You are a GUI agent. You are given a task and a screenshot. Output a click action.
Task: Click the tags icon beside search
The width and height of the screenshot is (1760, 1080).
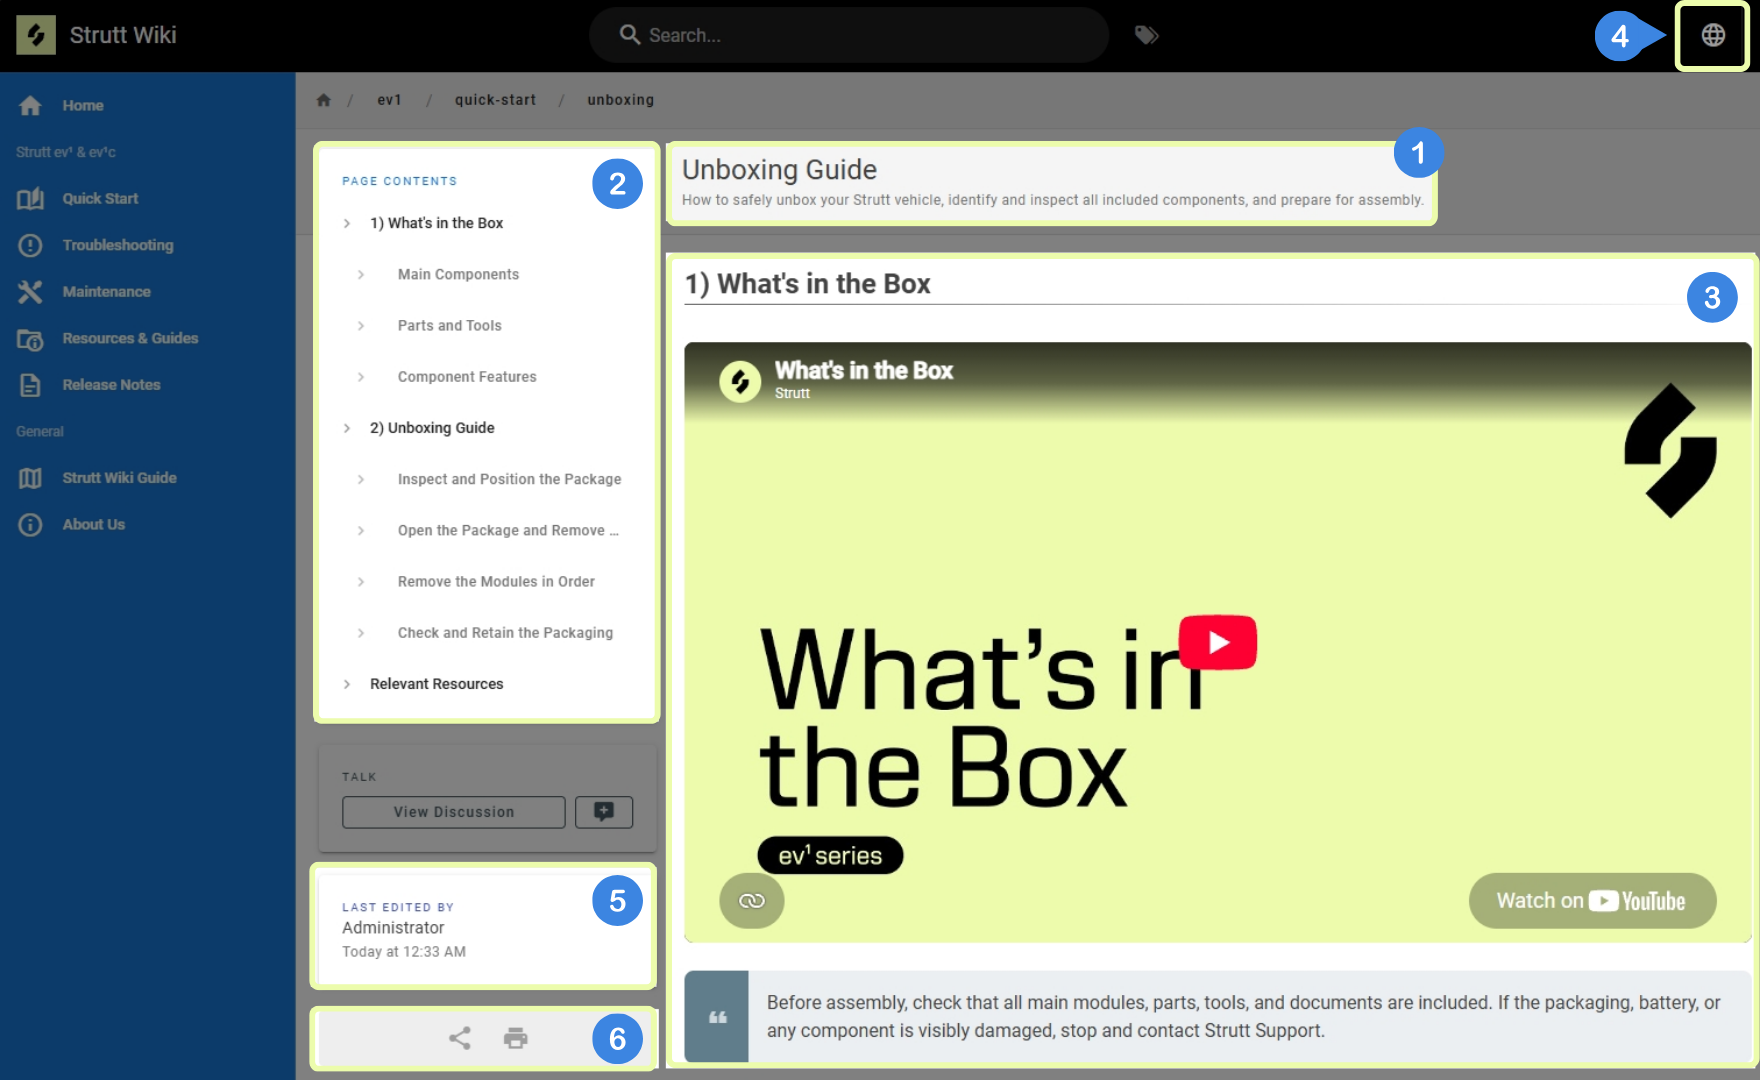pos(1146,35)
